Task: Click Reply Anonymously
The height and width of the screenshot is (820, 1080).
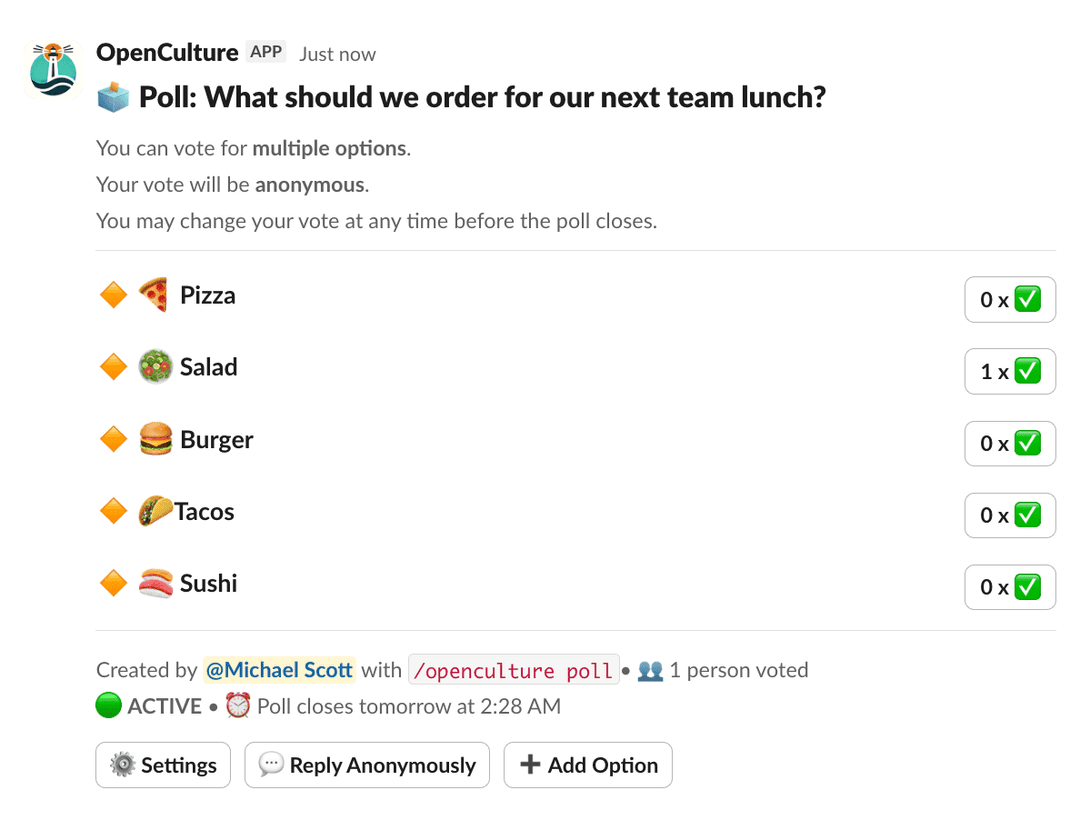Action: click(x=366, y=765)
